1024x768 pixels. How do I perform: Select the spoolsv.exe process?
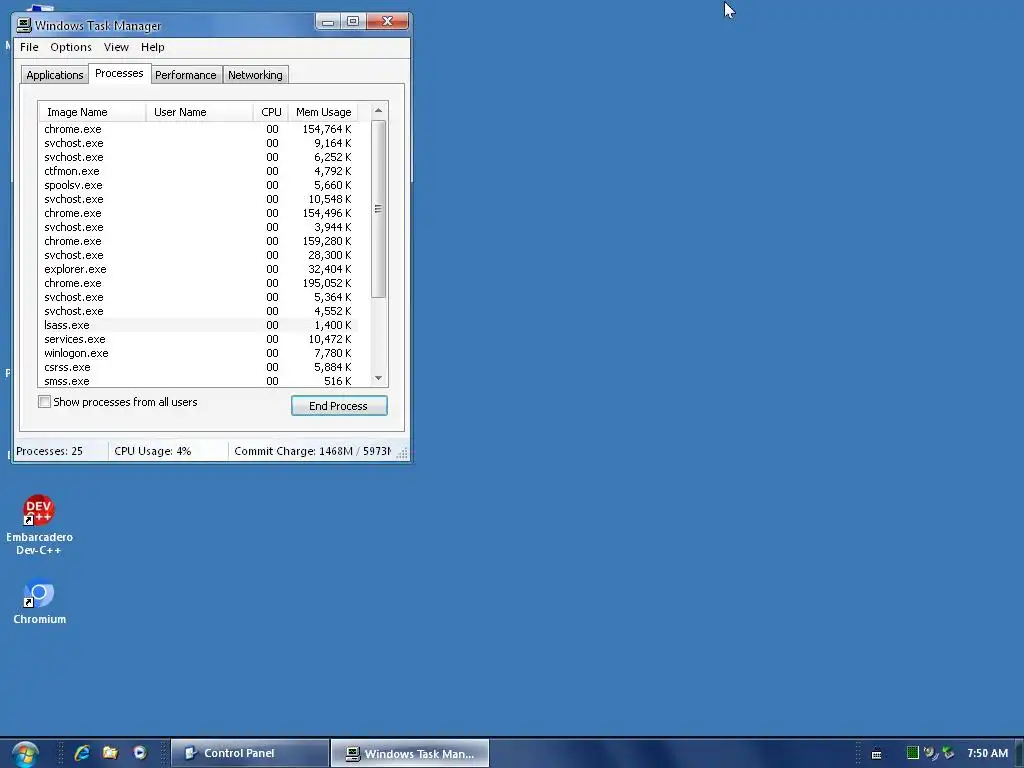[x=198, y=185]
